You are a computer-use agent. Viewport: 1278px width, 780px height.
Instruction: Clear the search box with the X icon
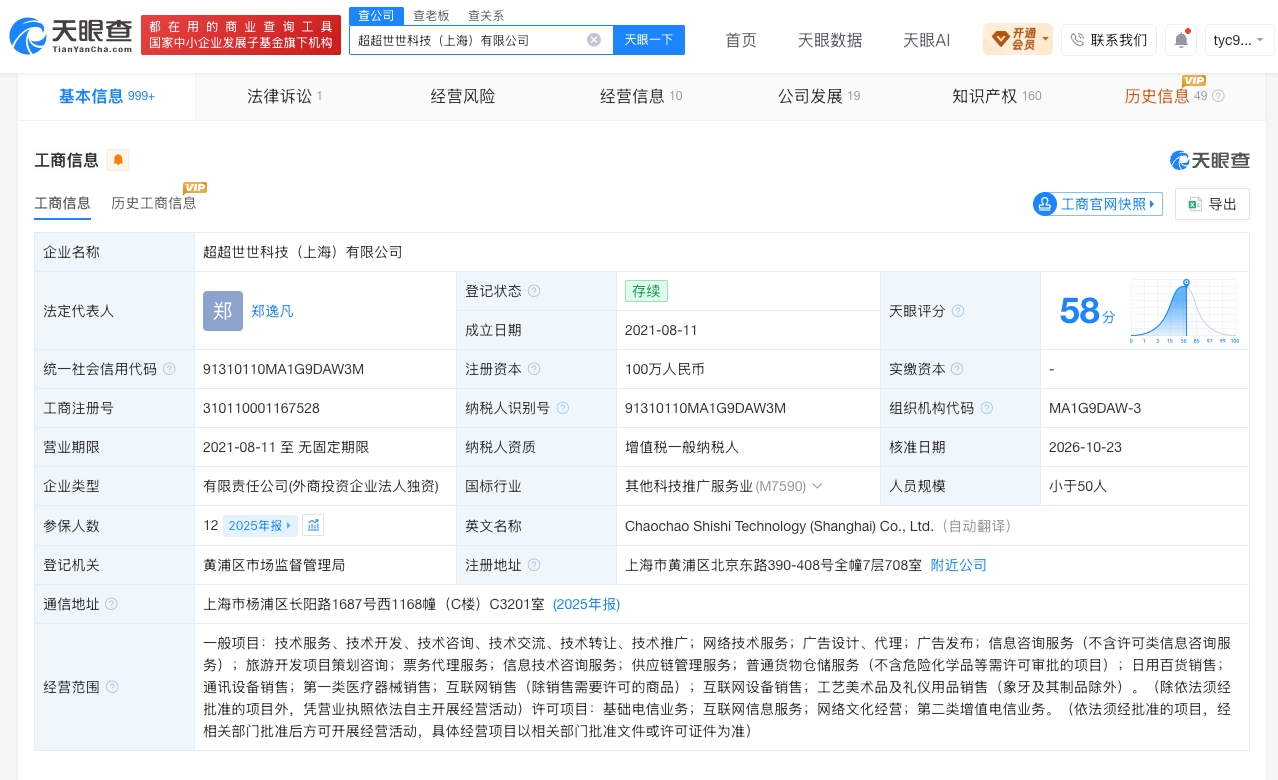coord(594,40)
